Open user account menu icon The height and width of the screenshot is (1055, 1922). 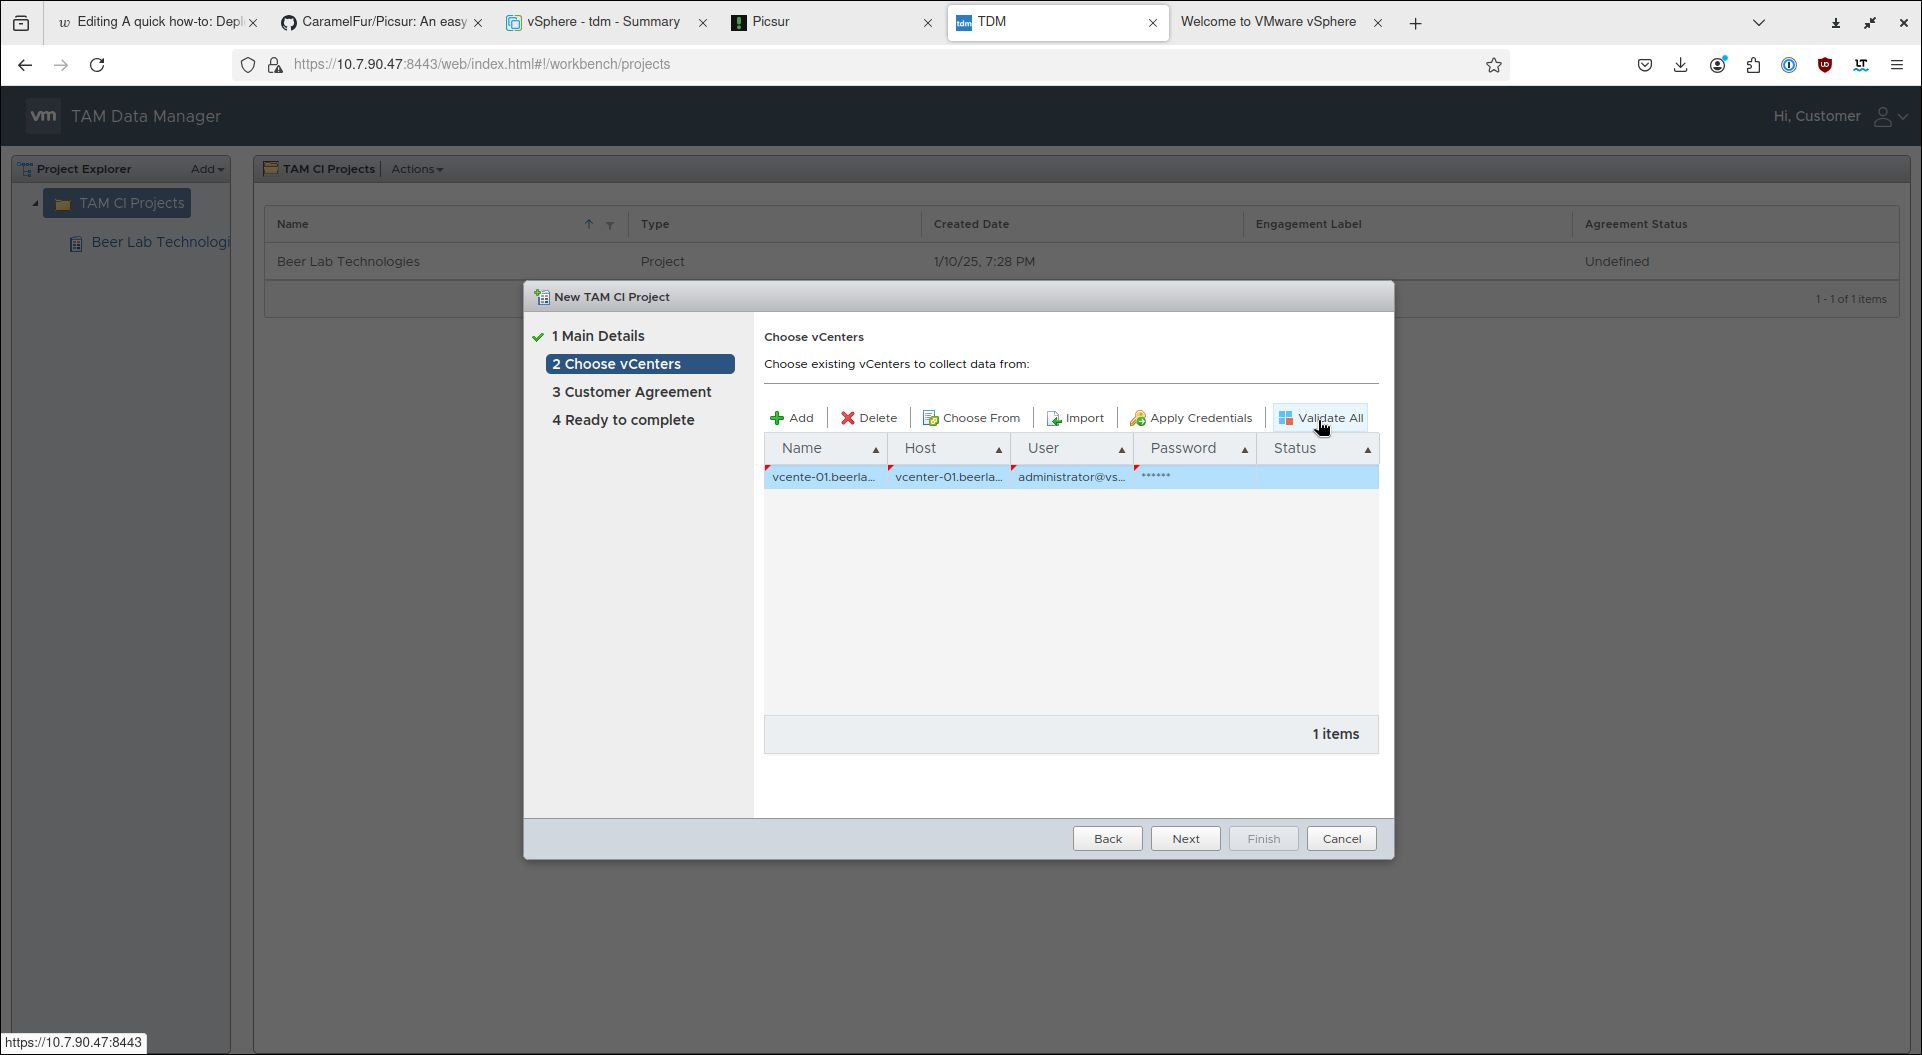[x=1889, y=117]
